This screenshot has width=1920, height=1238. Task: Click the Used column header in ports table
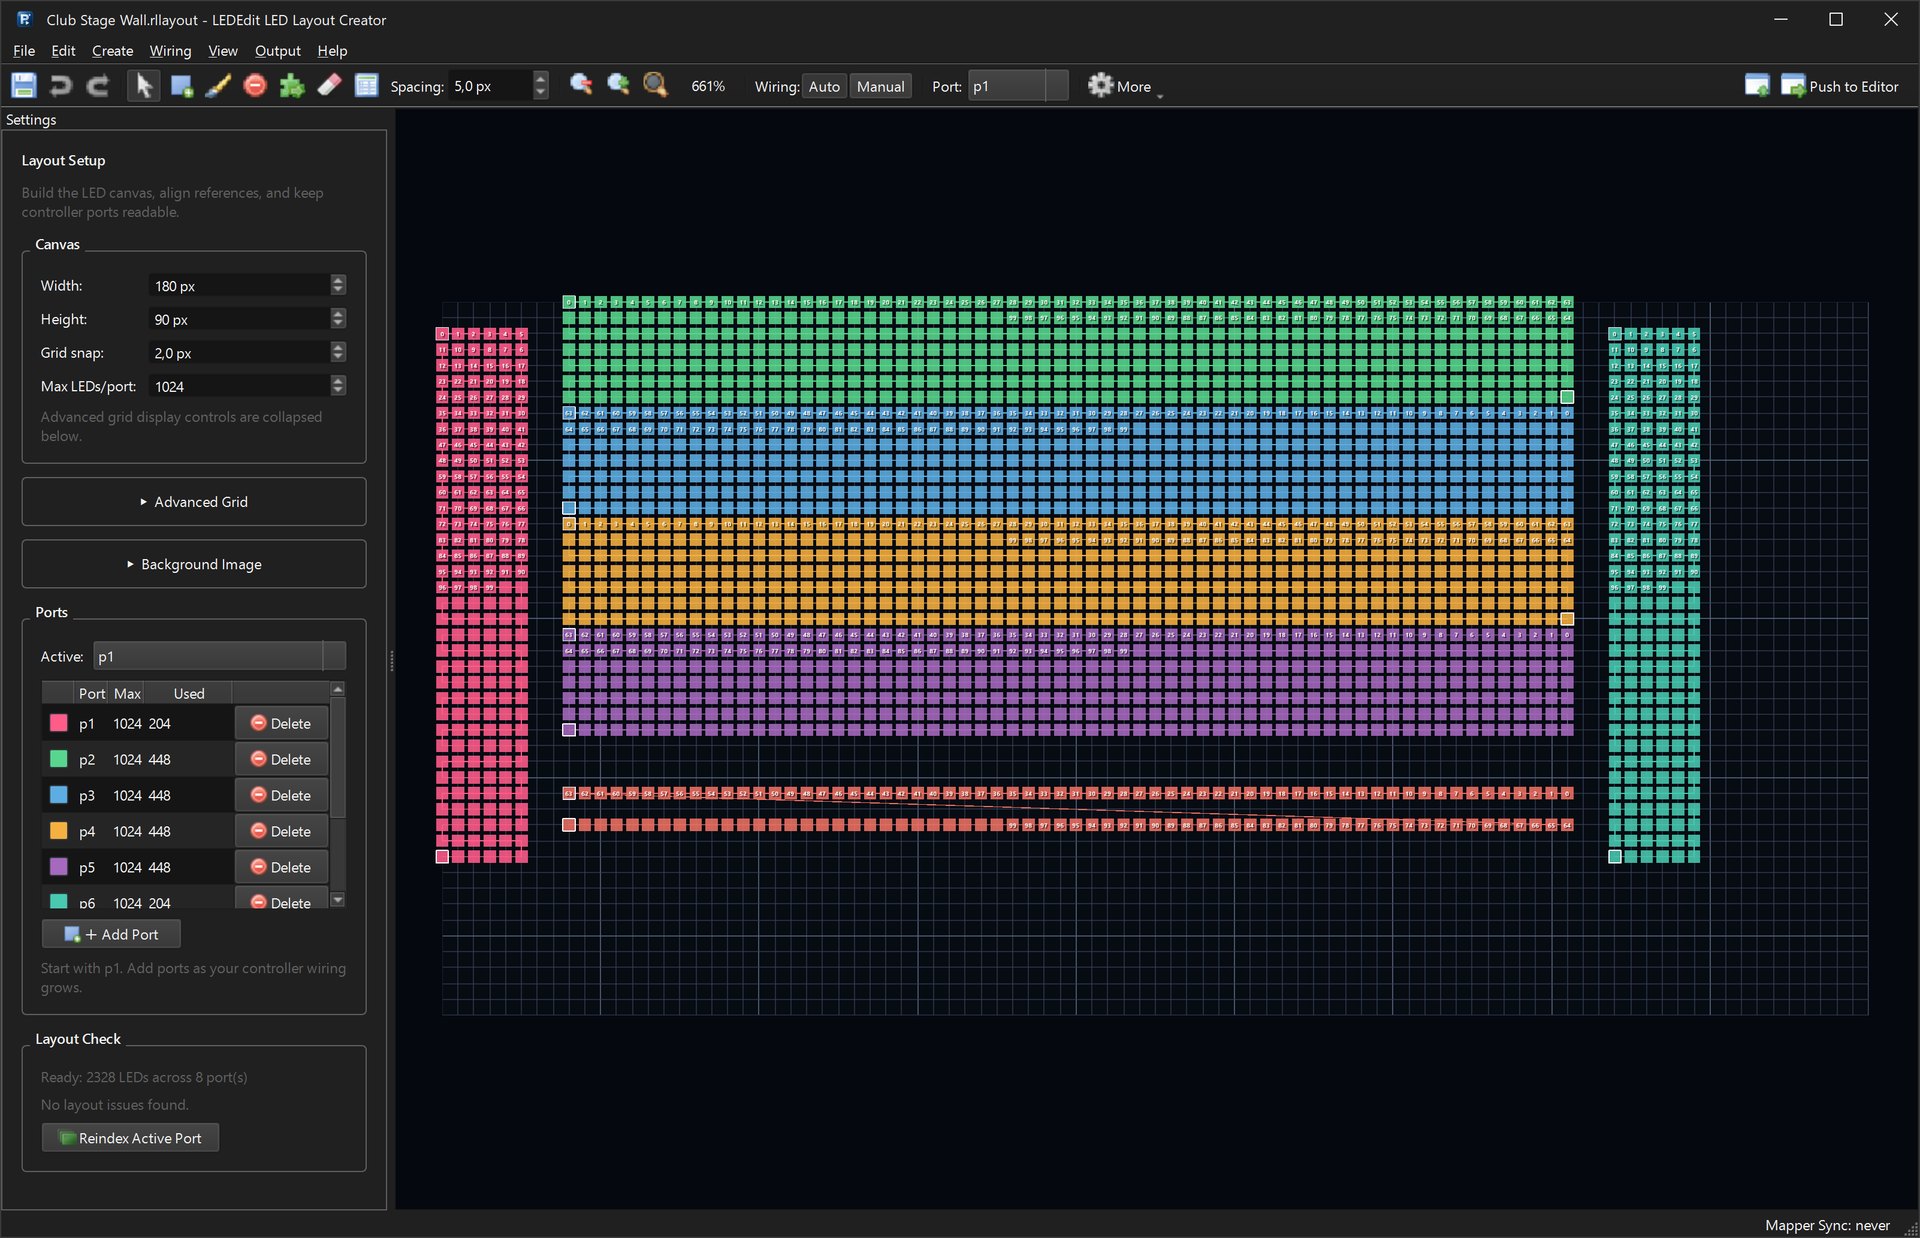pos(189,693)
